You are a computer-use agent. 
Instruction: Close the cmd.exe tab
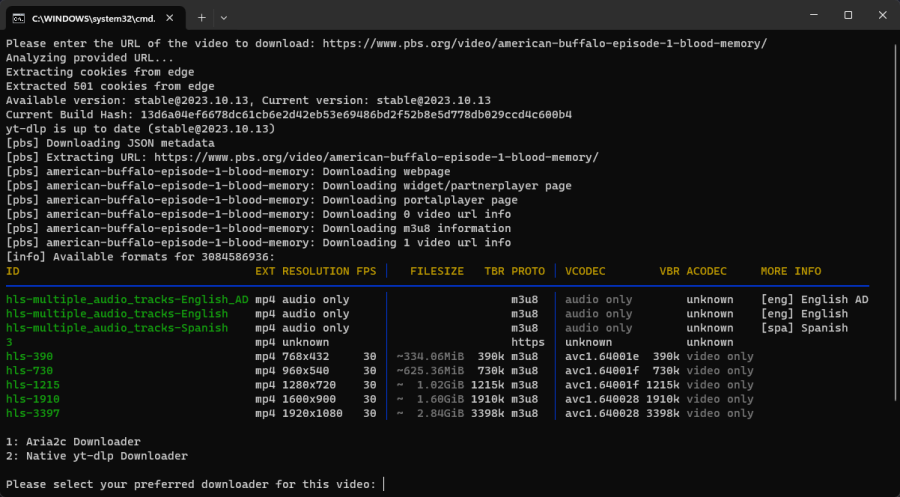tap(170, 18)
